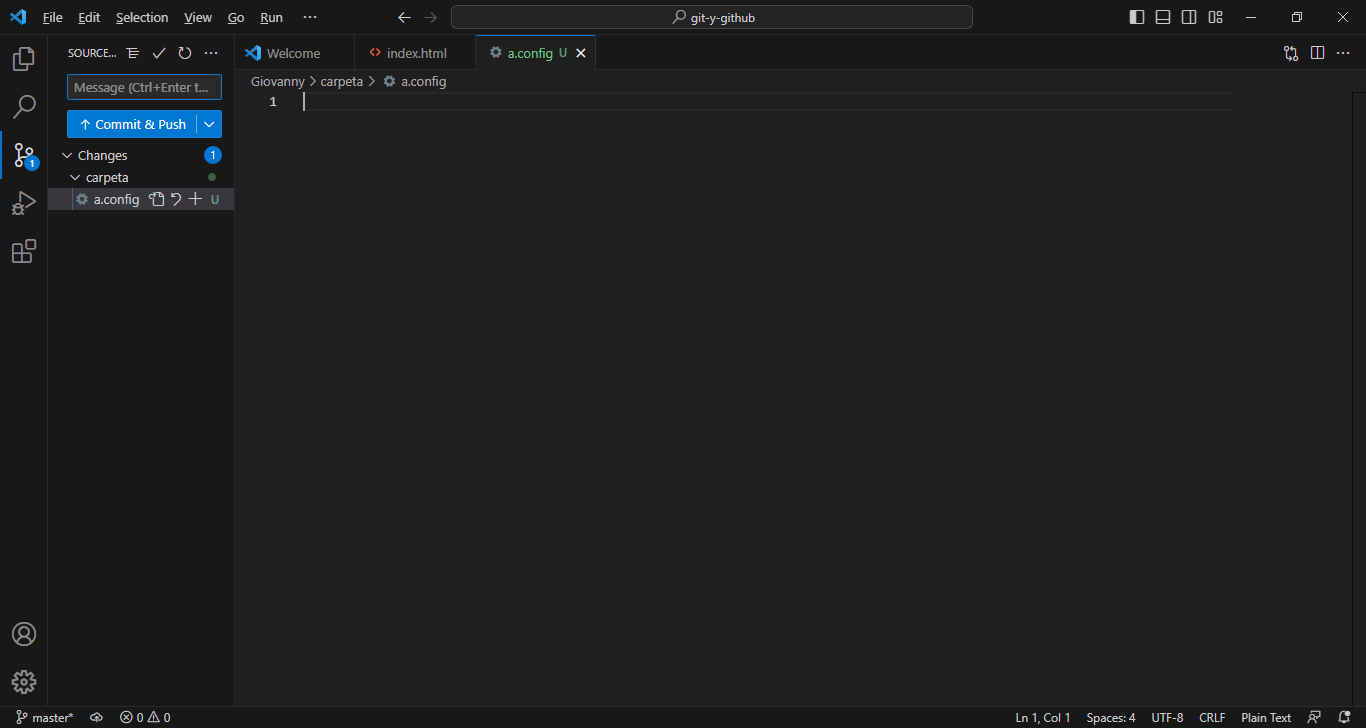1366x728 pixels.
Task: Click the git-y-github command center search
Action: (x=712, y=17)
